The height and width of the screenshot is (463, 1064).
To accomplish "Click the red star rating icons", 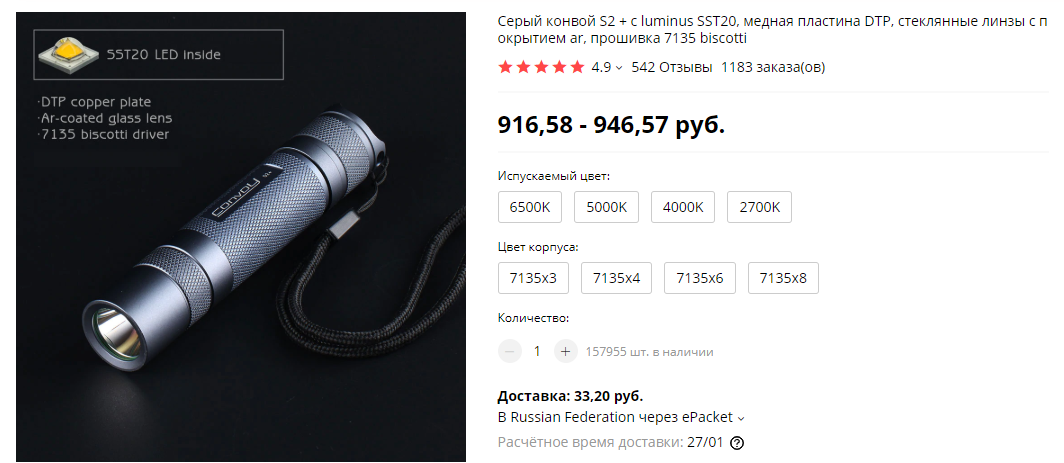I will tap(541, 67).
